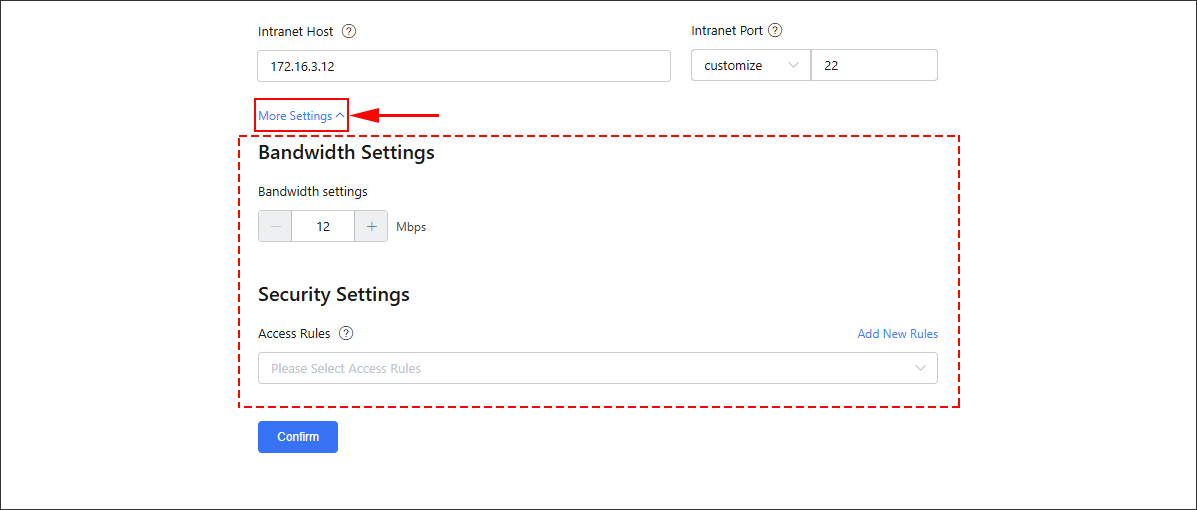
Task: Click the Intranet Host field with 172.16.3.12
Action: pyautogui.click(x=464, y=66)
